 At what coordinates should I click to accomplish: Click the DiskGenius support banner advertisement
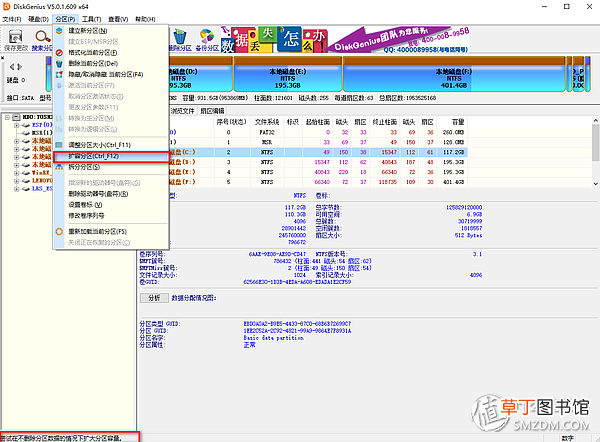345,39
